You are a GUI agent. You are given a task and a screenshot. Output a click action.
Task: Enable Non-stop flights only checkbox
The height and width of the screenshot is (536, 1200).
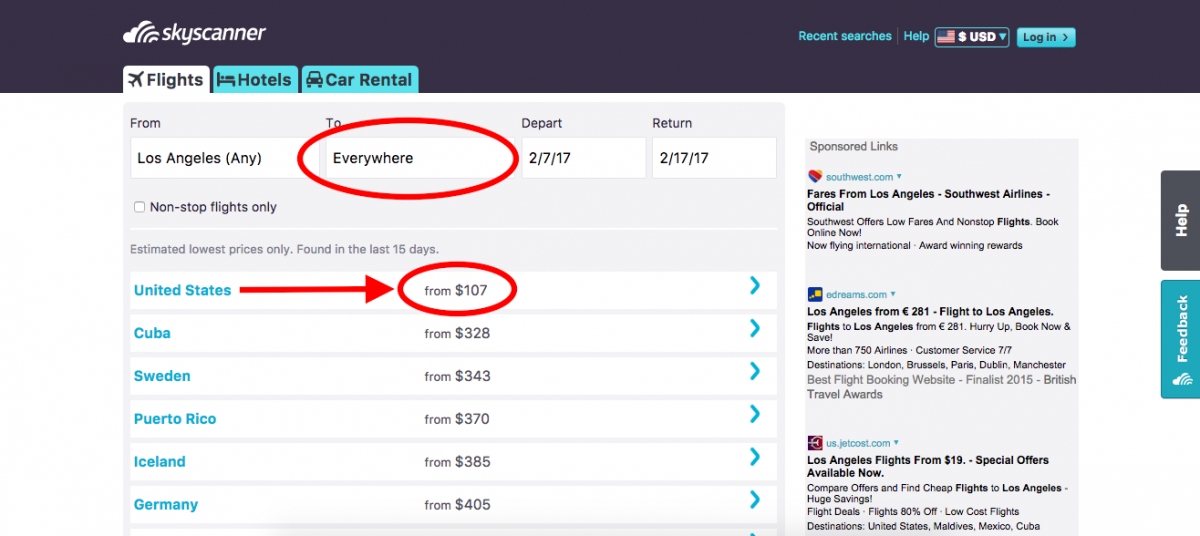click(140, 207)
